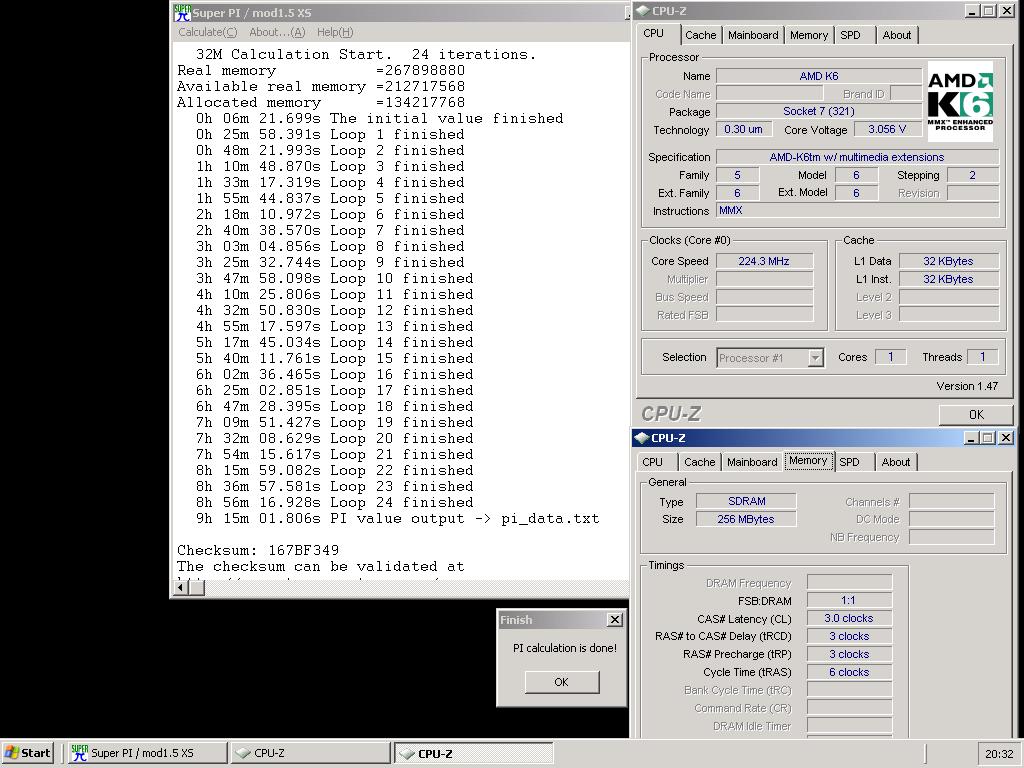This screenshot has width=1024, height=768.
Task: Click the Super PI horizontal scrollbar left arrow
Action: 181,587
